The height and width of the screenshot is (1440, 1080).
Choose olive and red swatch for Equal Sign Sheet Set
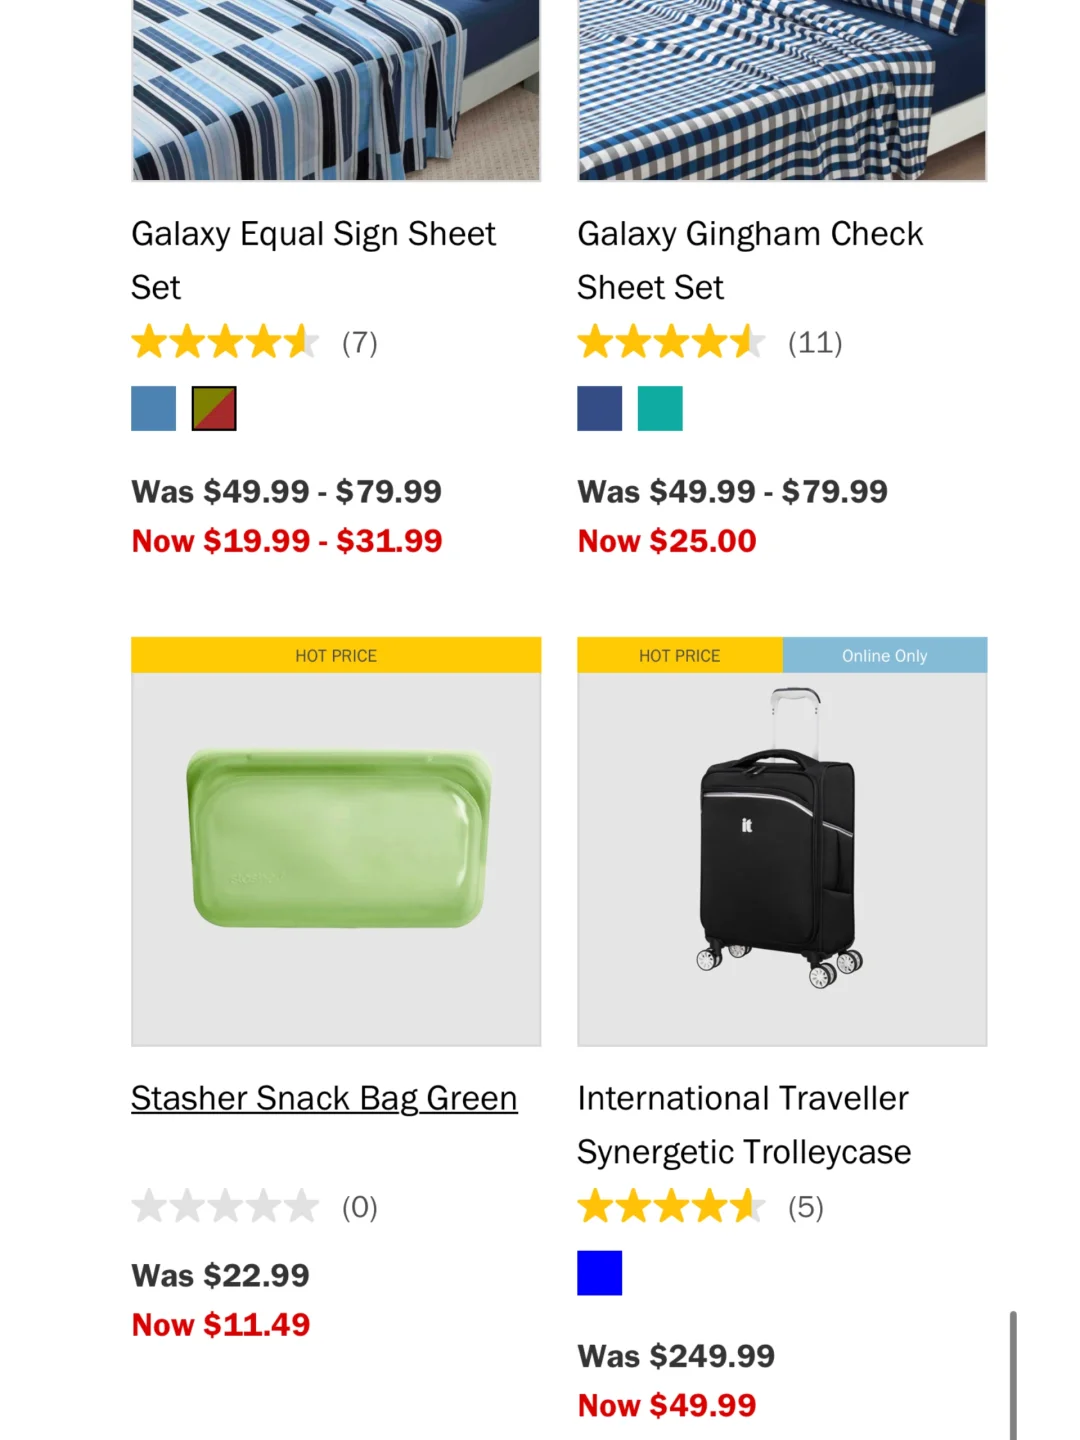tap(214, 408)
